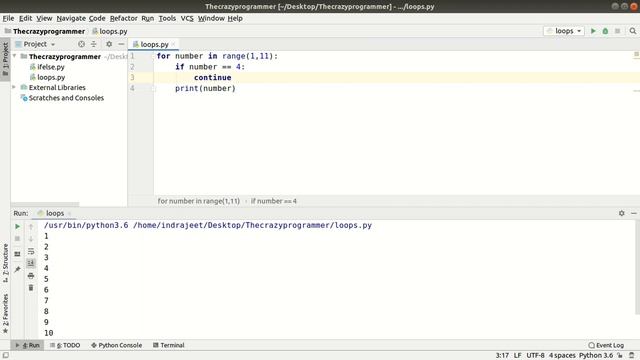This screenshot has height=360, width=640.
Task: Expand External Libraries node
Action: tap(14, 87)
